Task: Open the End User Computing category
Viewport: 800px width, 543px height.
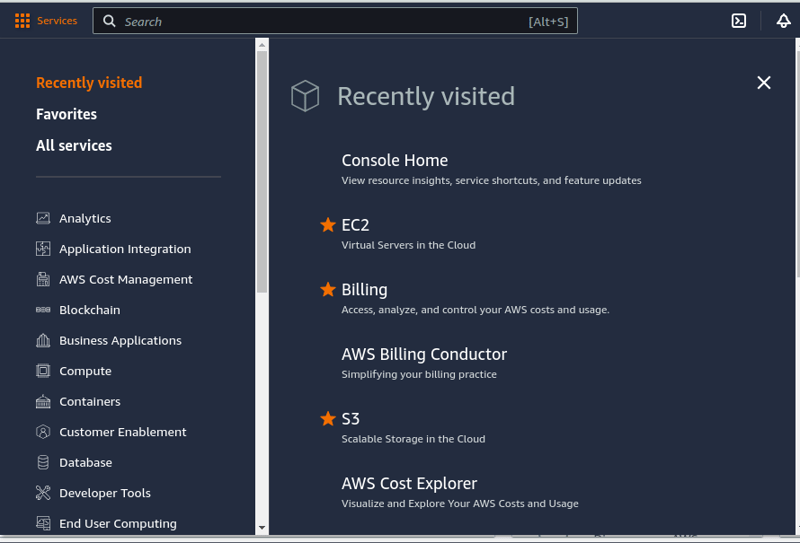Action: click(x=118, y=524)
